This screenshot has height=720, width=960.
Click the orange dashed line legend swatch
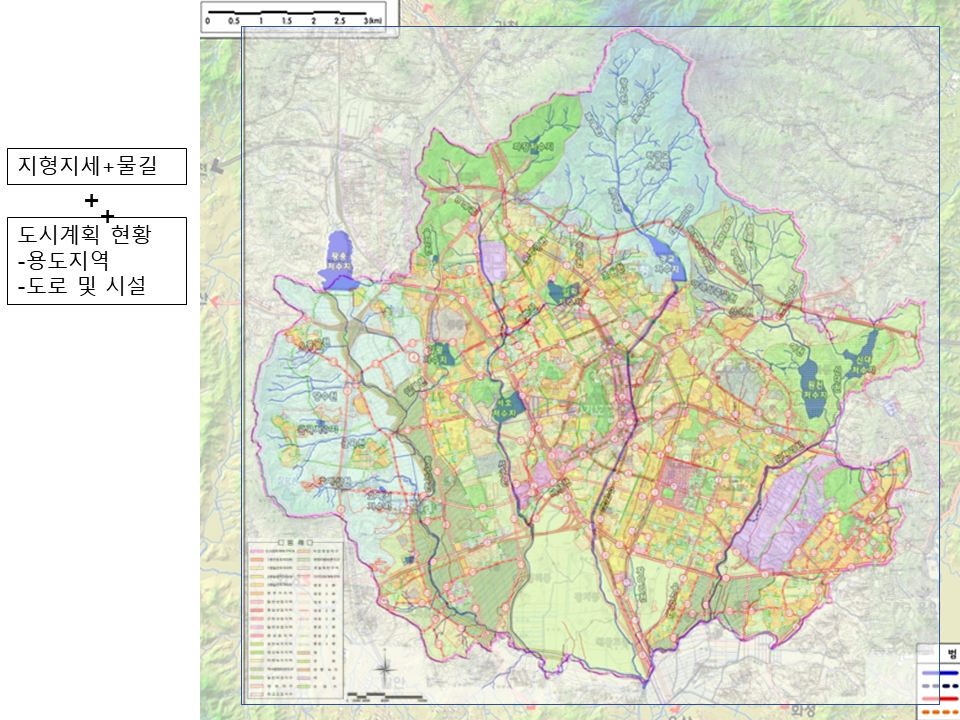point(940,711)
